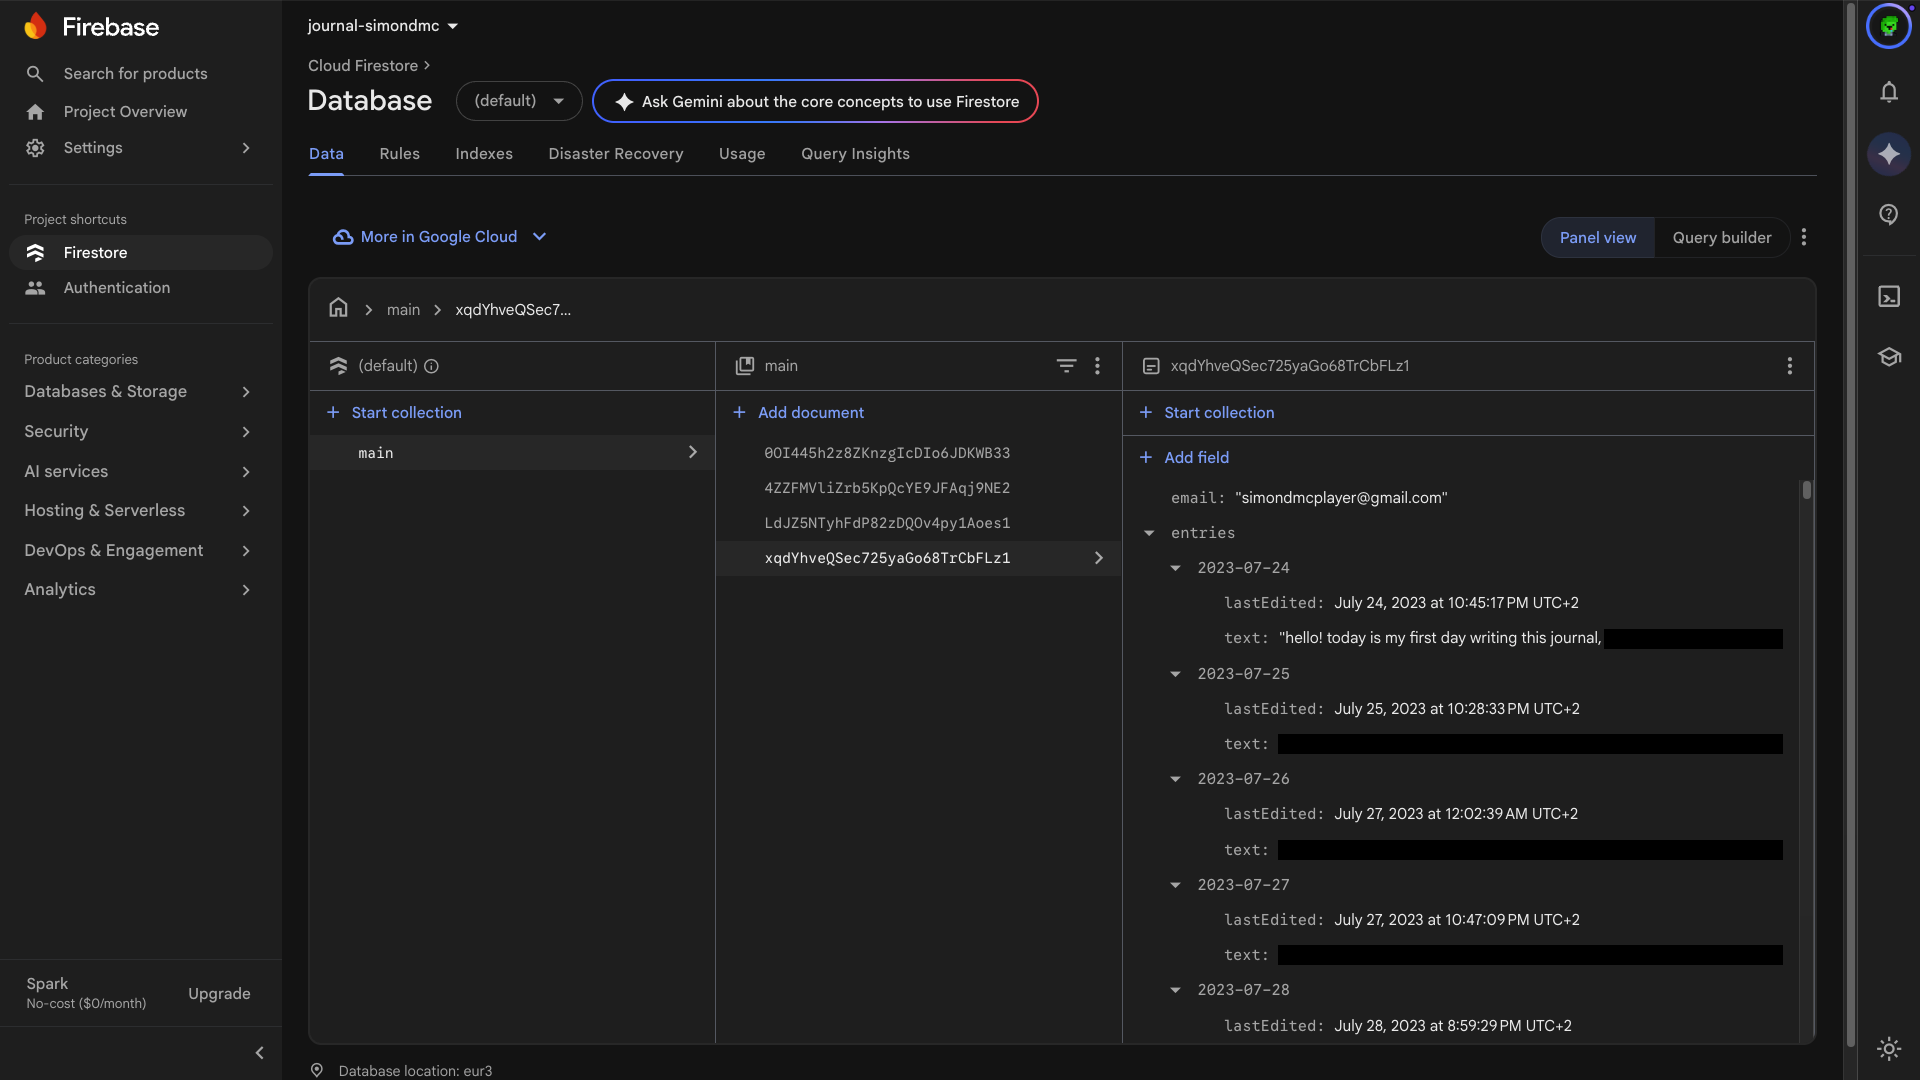The image size is (1920, 1080).
Task: Select document LdJZ5NTyhFdP82zDQOv4py1Aoes1
Action: [x=918, y=523]
